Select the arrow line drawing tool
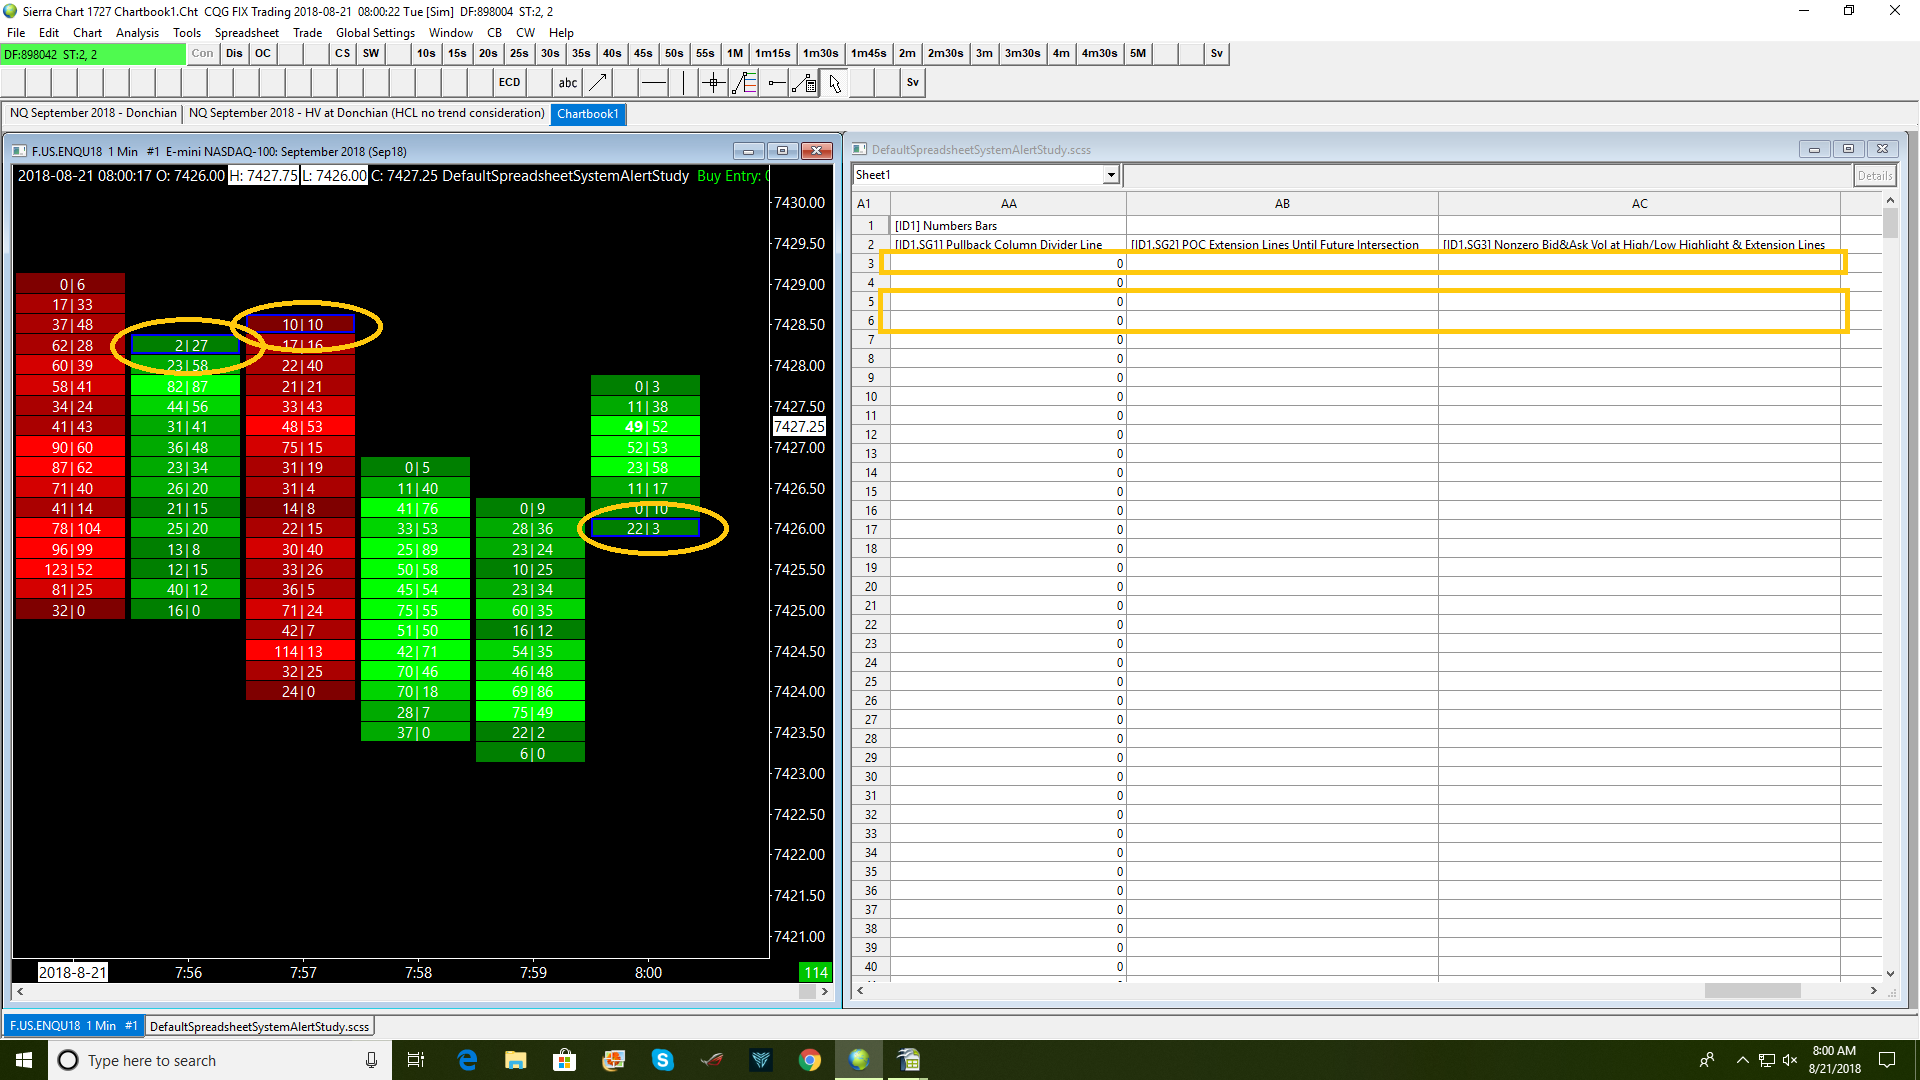Screen dimensions: 1920x1080 pyautogui.click(x=598, y=83)
